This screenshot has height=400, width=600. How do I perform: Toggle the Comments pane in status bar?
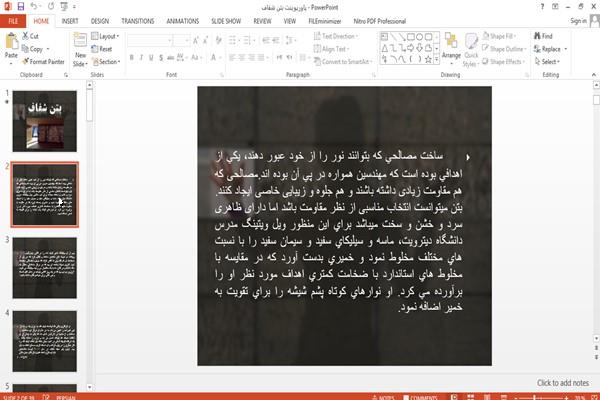[x=420, y=397]
